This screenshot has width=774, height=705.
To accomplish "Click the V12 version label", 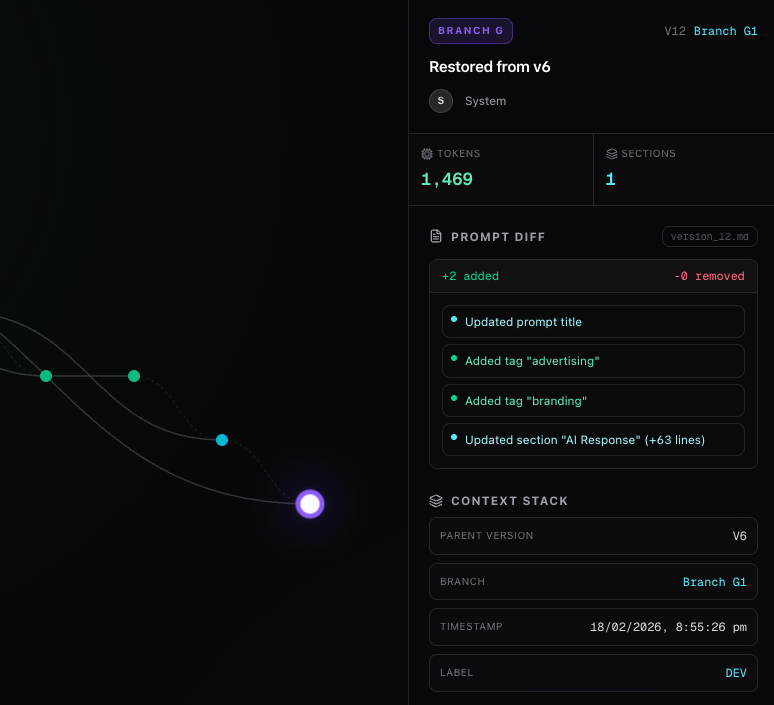I will click(675, 31).
